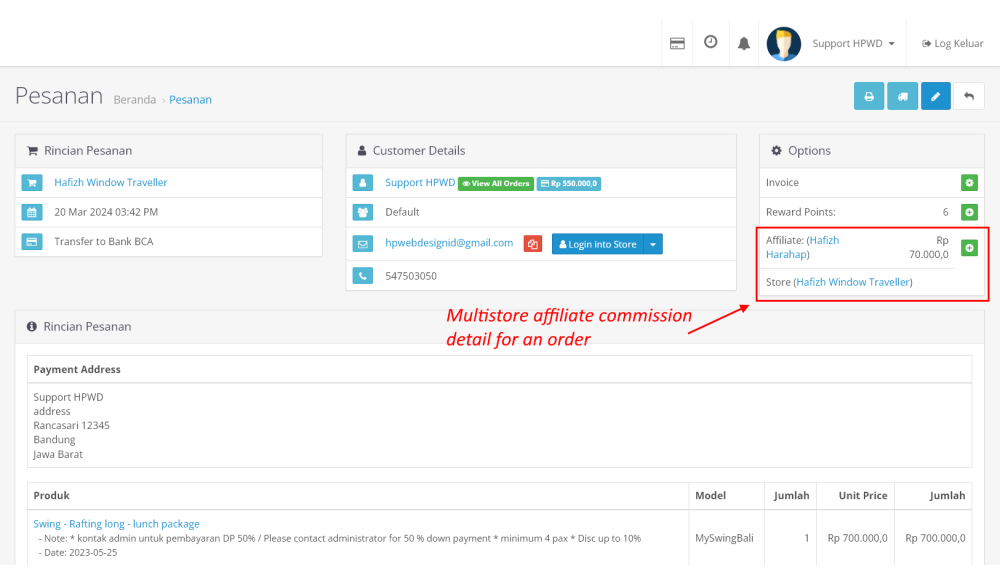Click the Log Keluar link
This screenshot has height=585, width=1000.
pos(953,44)
